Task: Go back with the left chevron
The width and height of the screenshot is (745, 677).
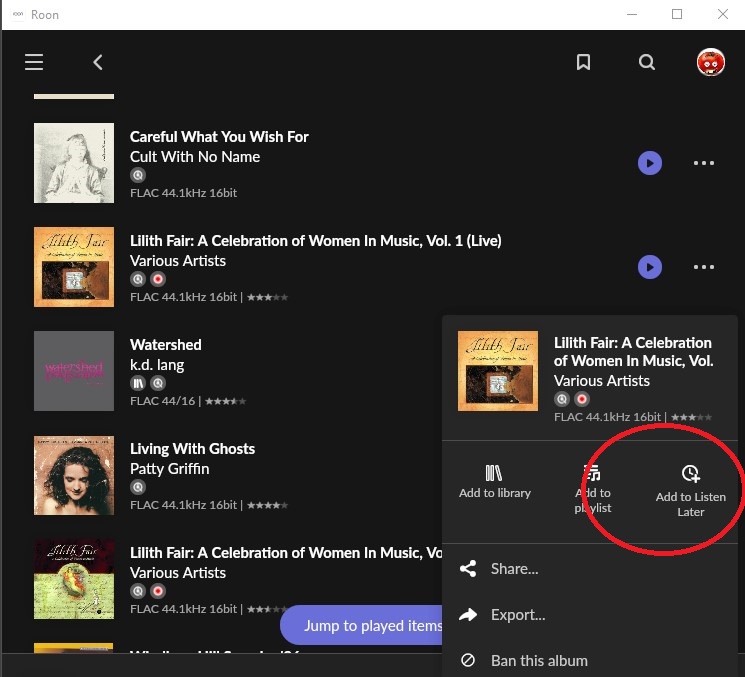Action: coord(98,62)
